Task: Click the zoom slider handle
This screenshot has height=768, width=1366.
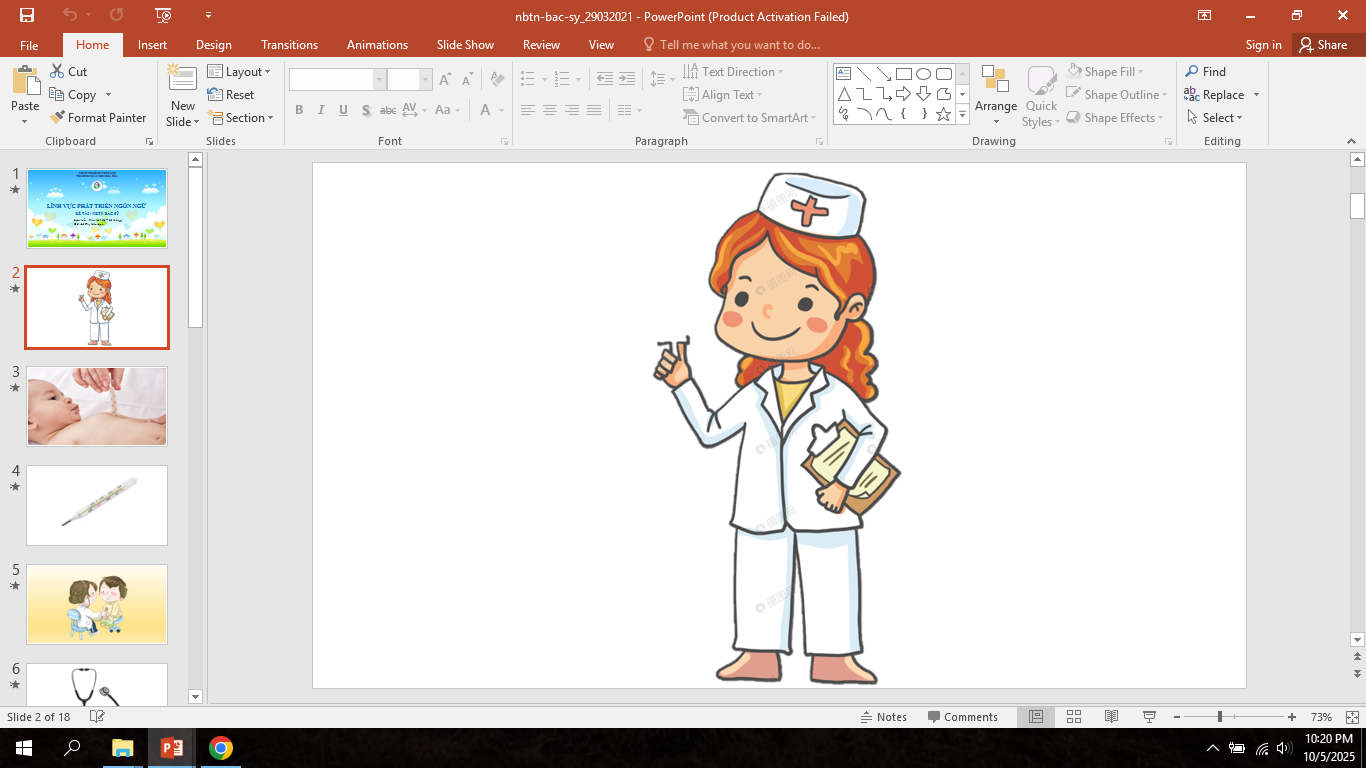Action: [1219, 717]
